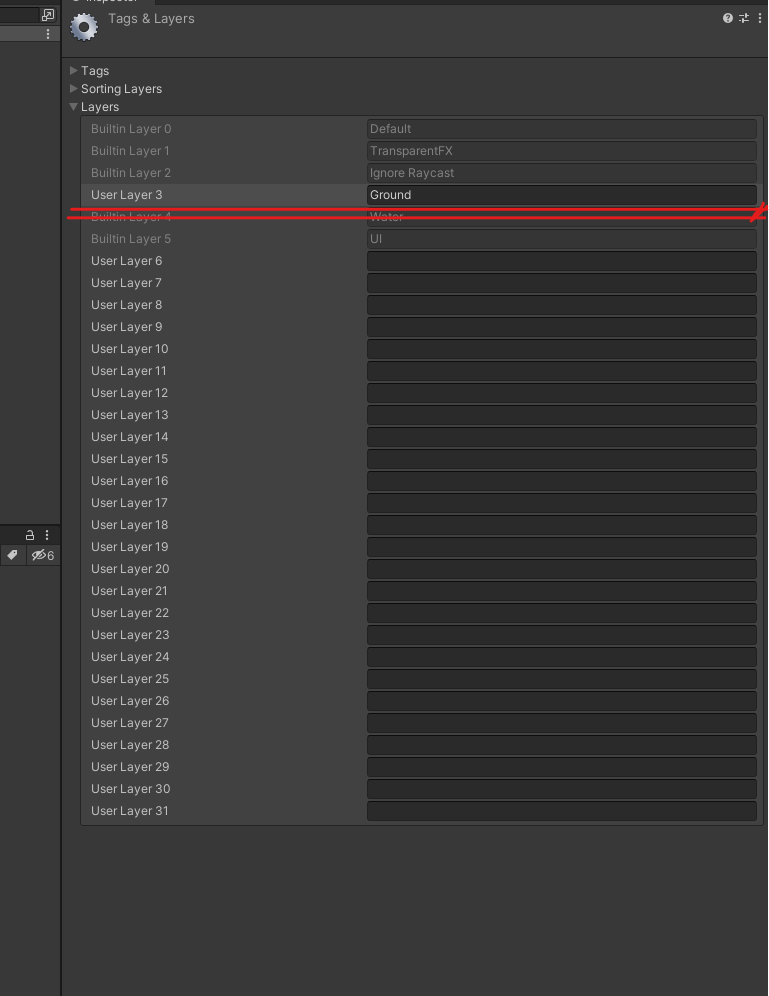This screenshot has width=769, height=996.
Task: Toggle hidden packages visibility eye icon
Action: (43, 555)
